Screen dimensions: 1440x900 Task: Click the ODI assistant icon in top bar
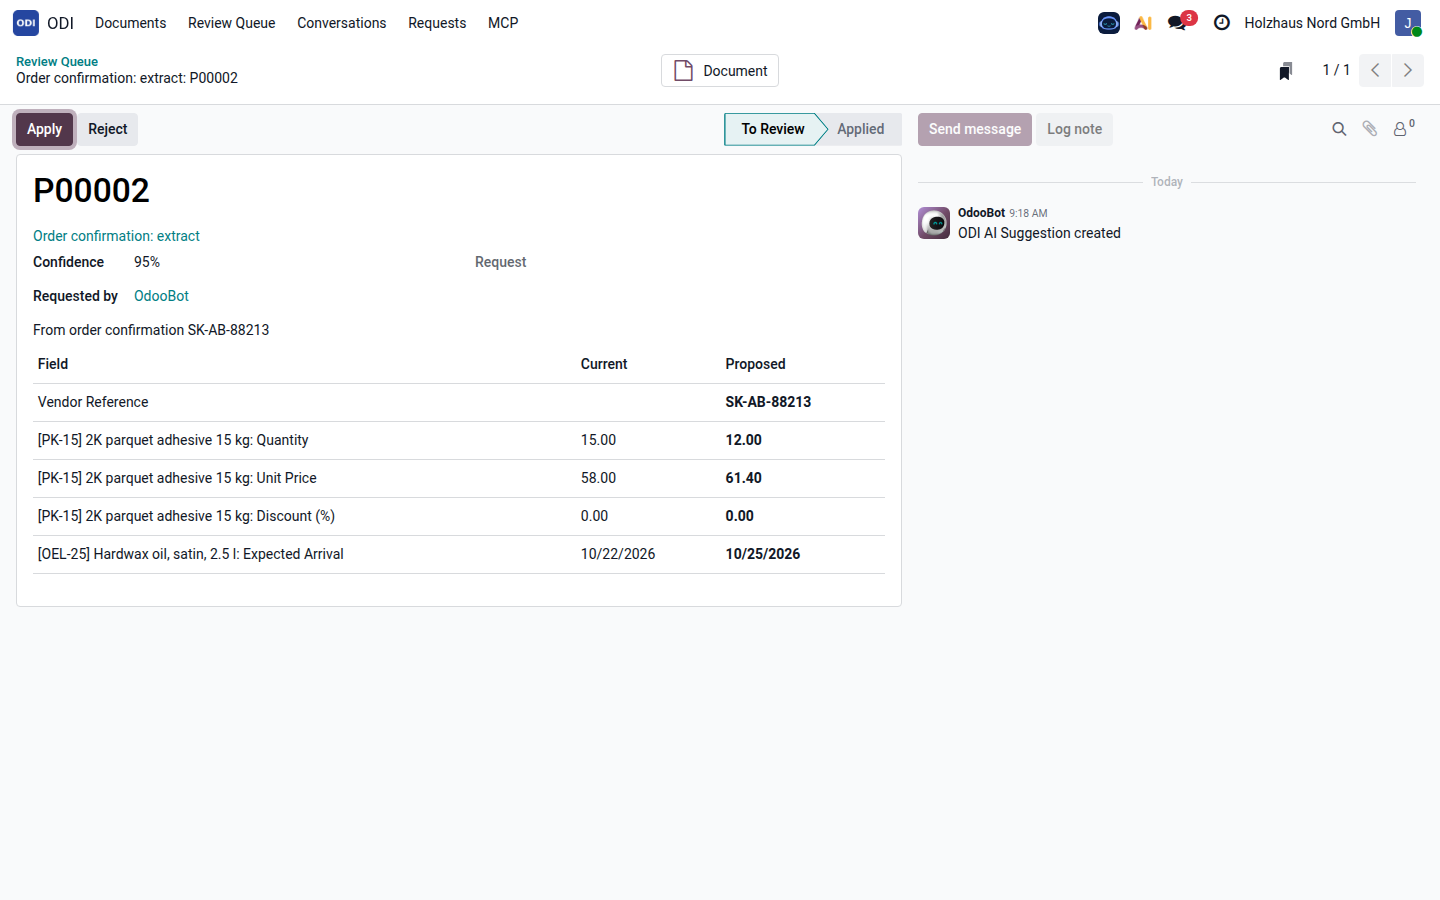point(1109,23)
